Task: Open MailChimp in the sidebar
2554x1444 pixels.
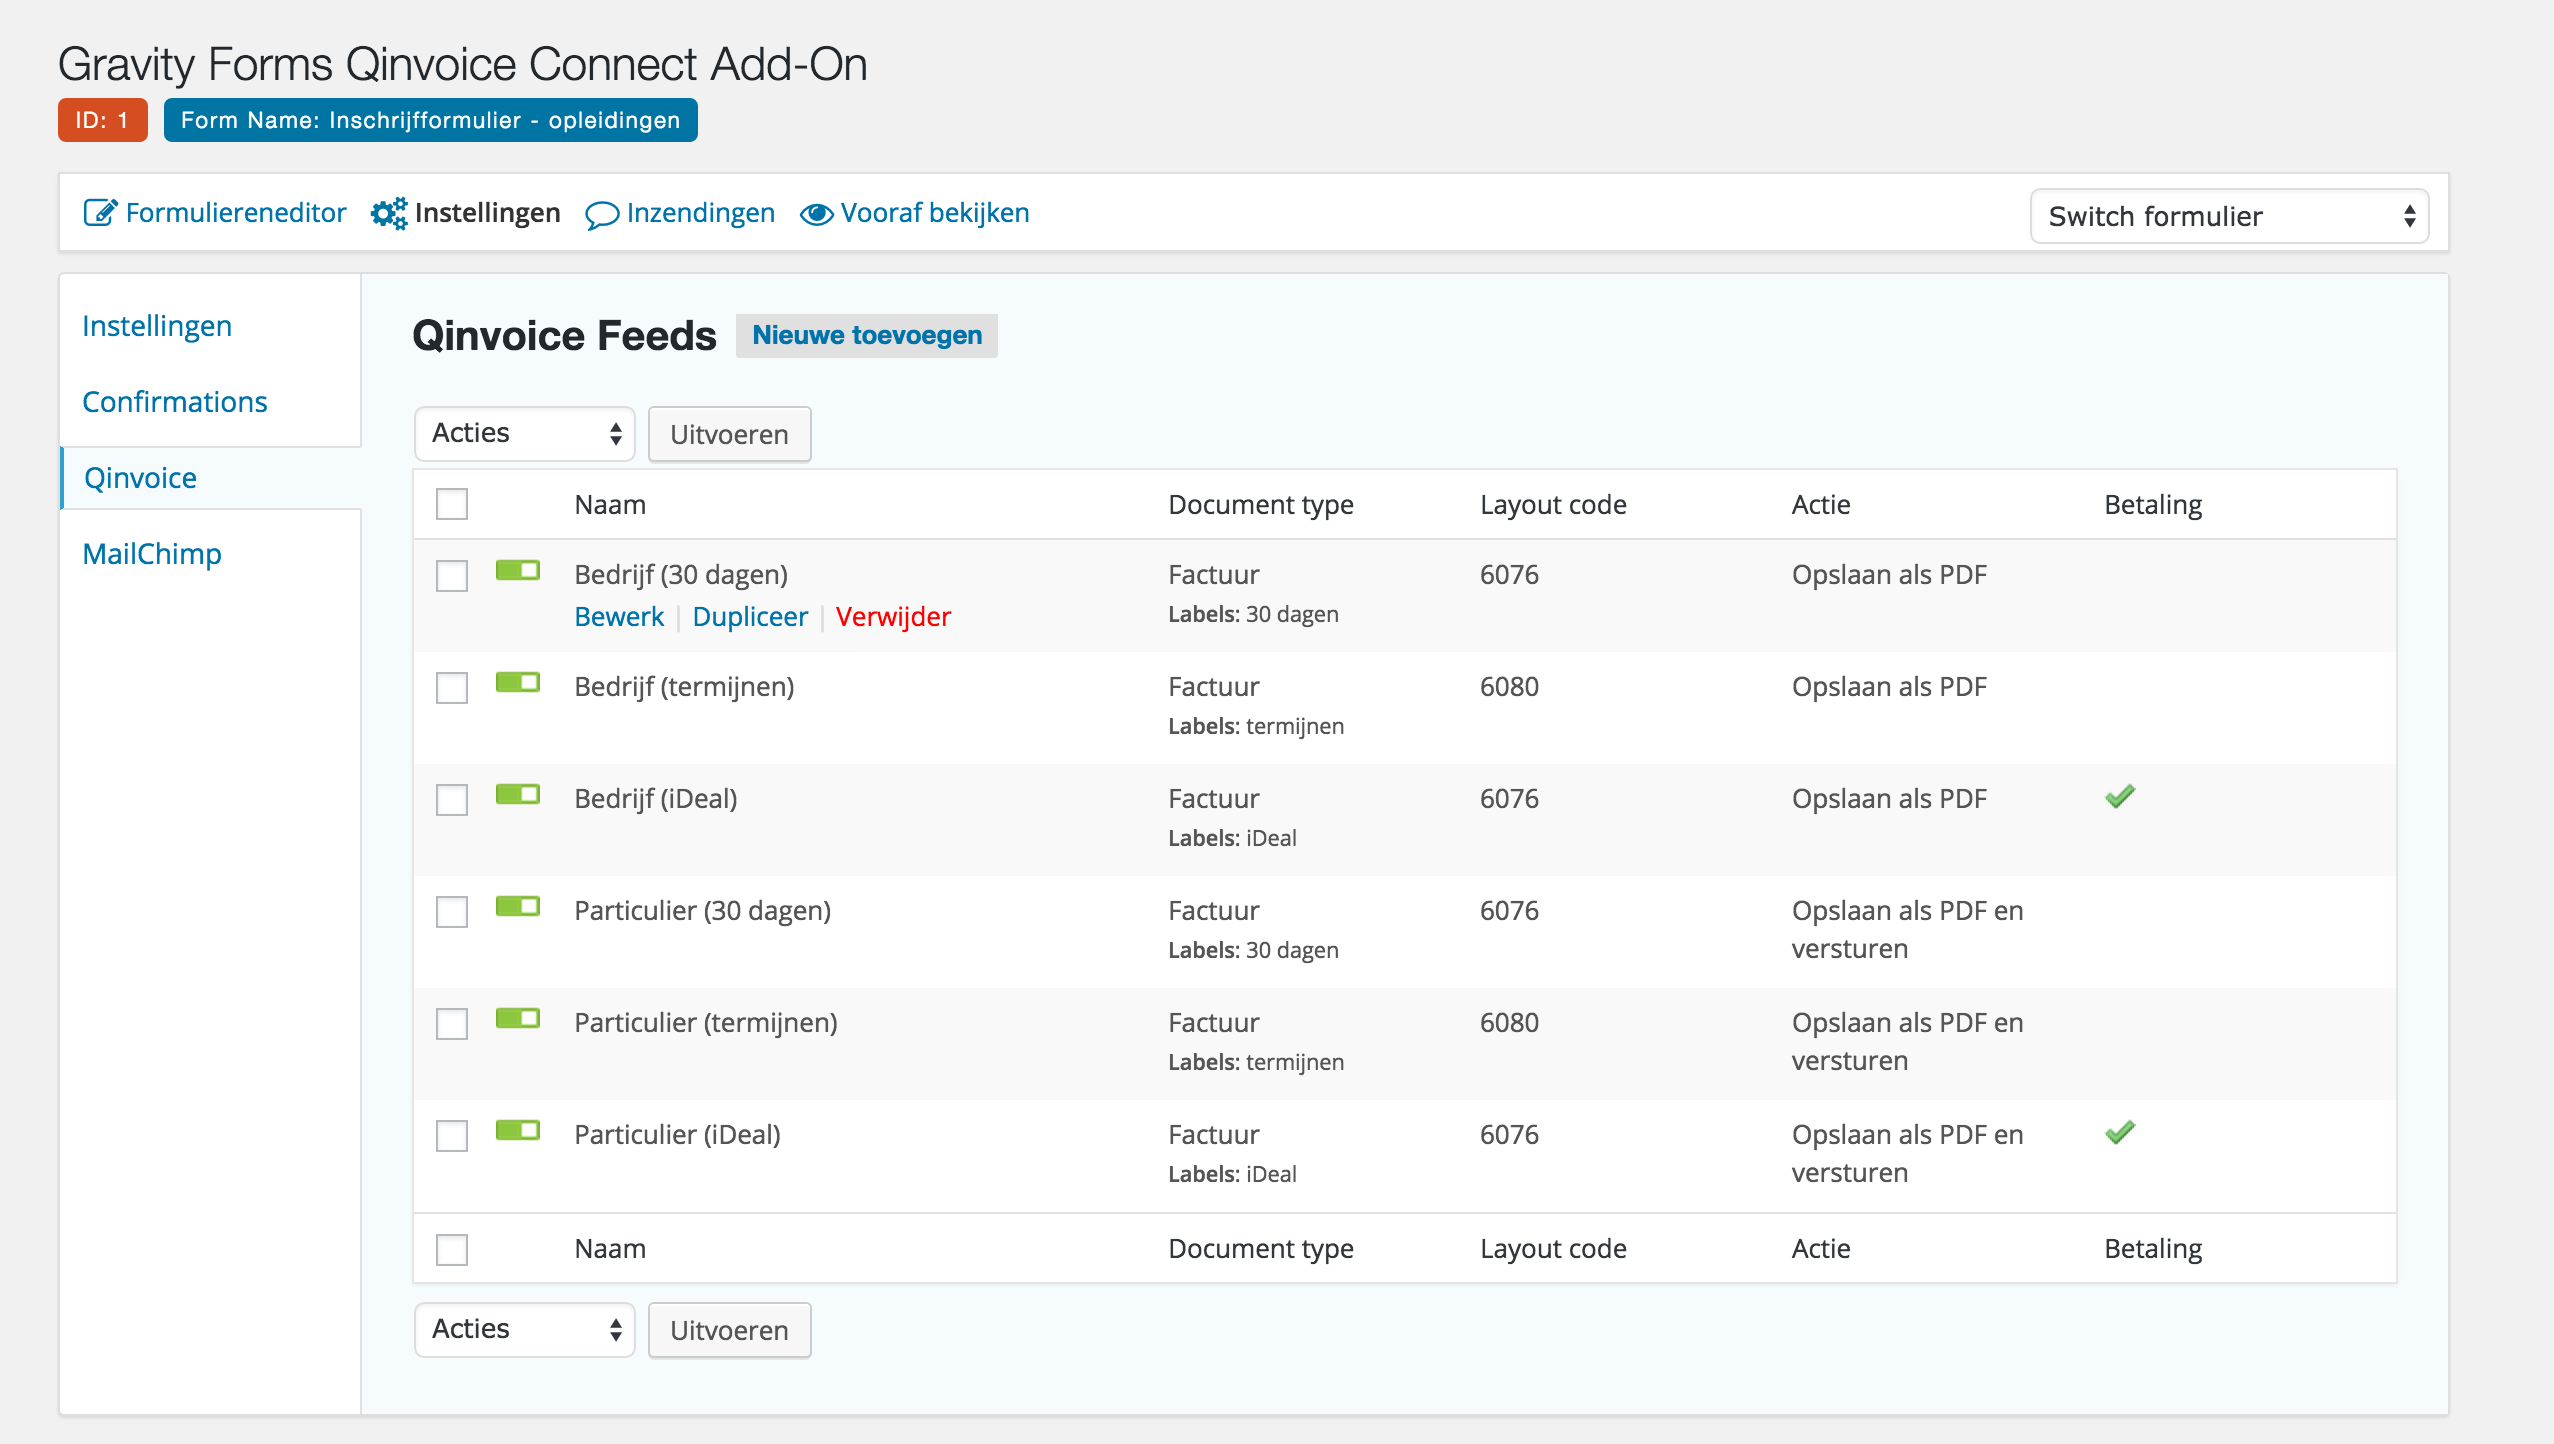Action: pos(152,554)
